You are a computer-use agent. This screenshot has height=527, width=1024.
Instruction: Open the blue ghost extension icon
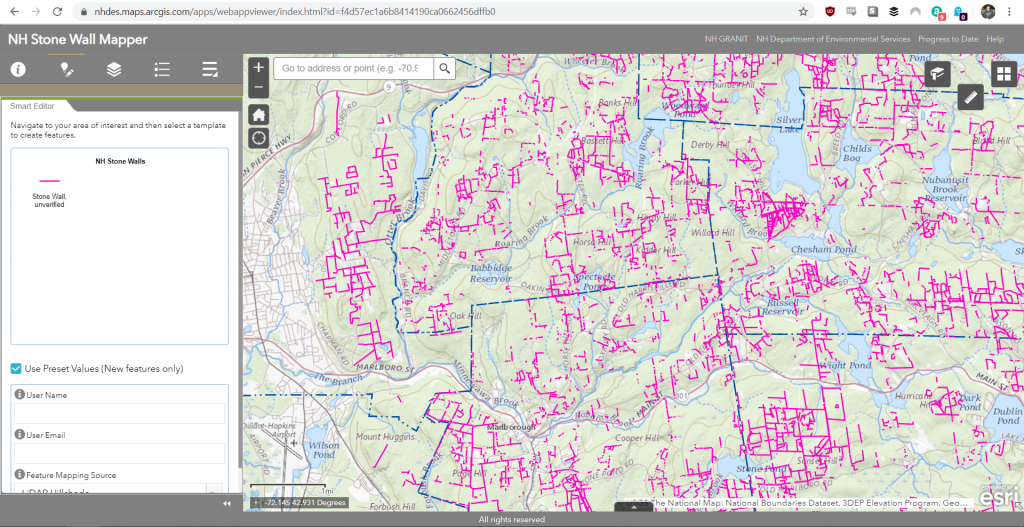pos(959,12)
